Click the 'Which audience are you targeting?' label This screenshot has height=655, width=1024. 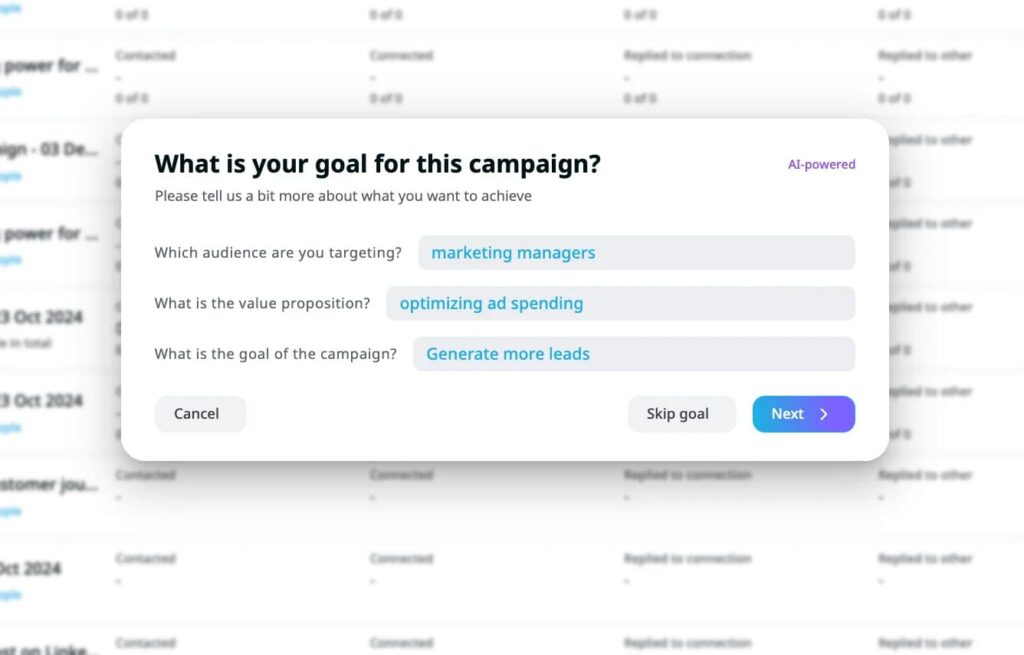coord(278,253)
